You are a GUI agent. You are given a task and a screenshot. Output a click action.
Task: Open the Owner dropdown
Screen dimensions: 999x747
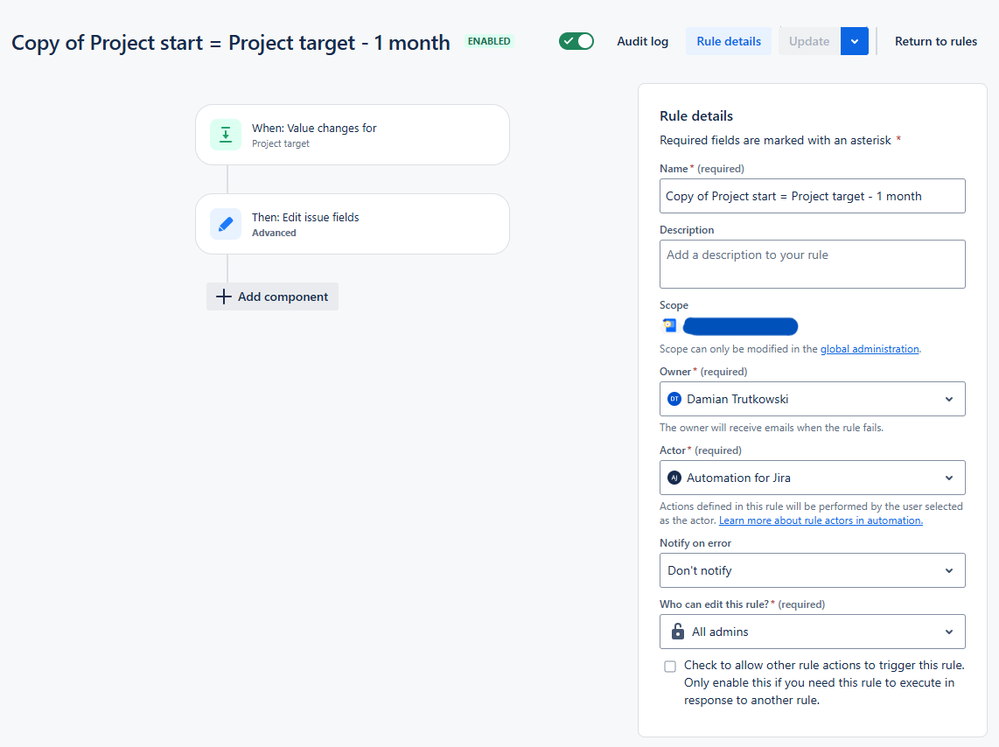[x=812, y=399]
